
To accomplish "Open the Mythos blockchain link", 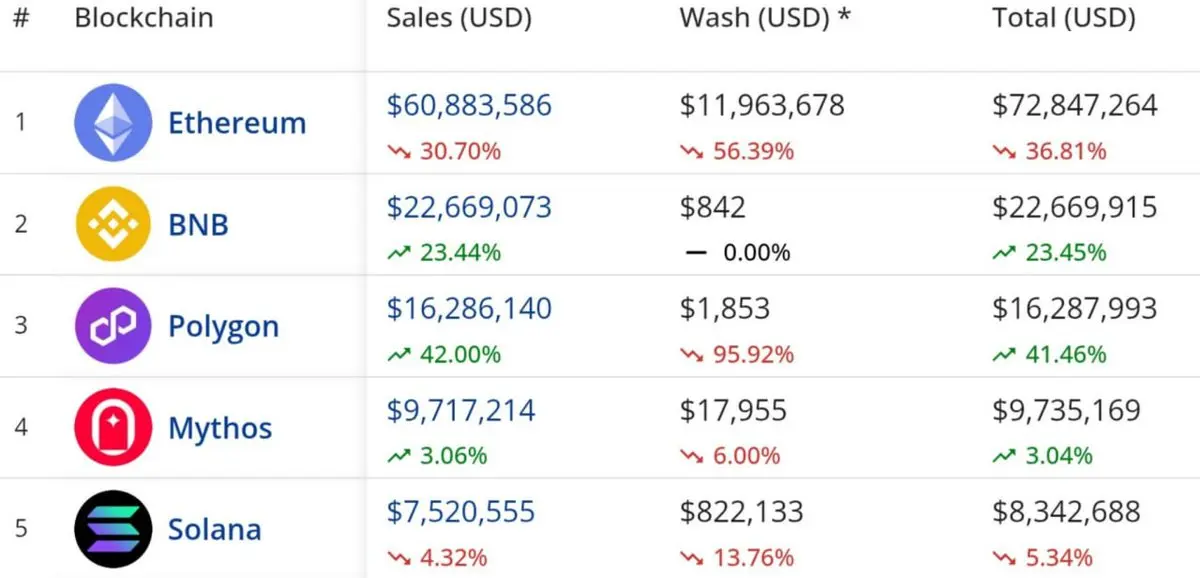I will (220, 428).
